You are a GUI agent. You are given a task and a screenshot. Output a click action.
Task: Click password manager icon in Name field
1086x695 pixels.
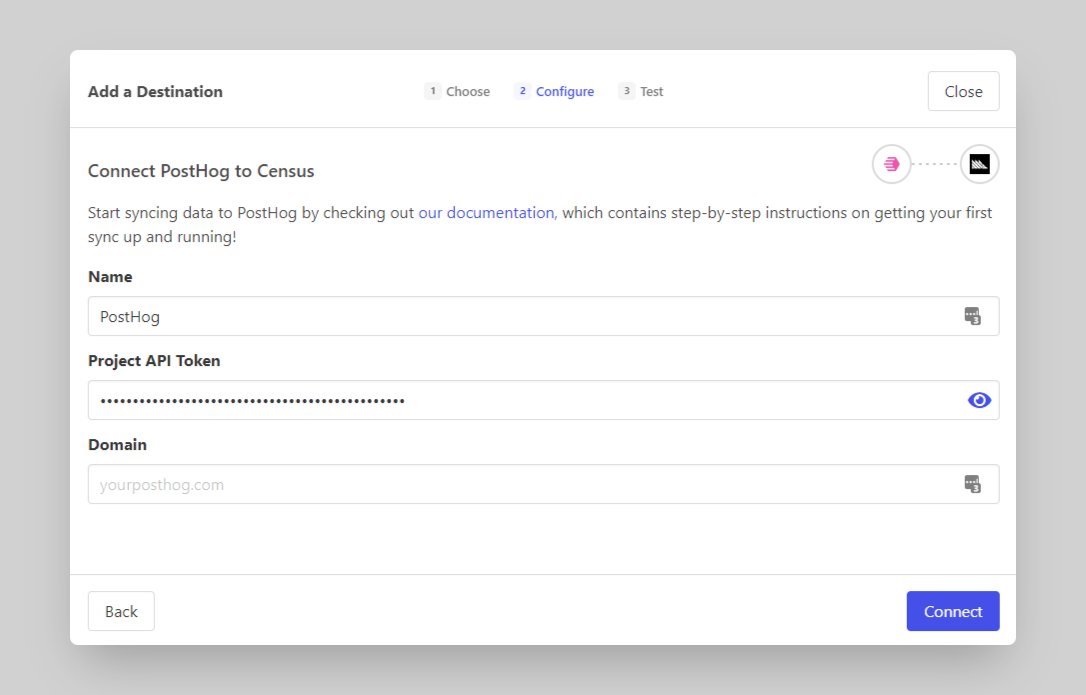point(972,316)
